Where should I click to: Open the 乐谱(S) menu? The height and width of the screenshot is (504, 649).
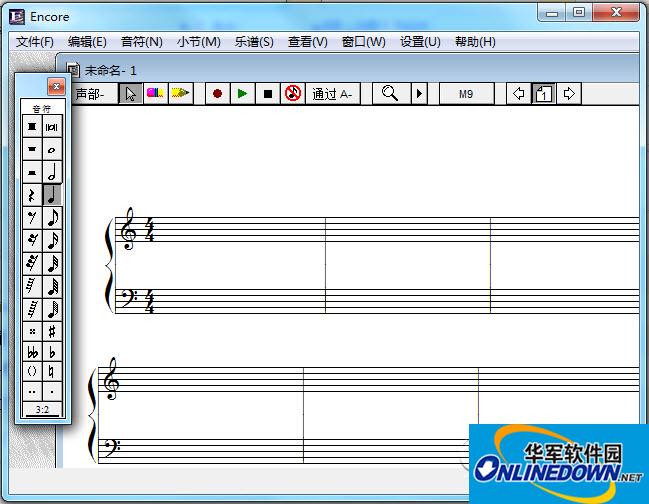point(254,42)
